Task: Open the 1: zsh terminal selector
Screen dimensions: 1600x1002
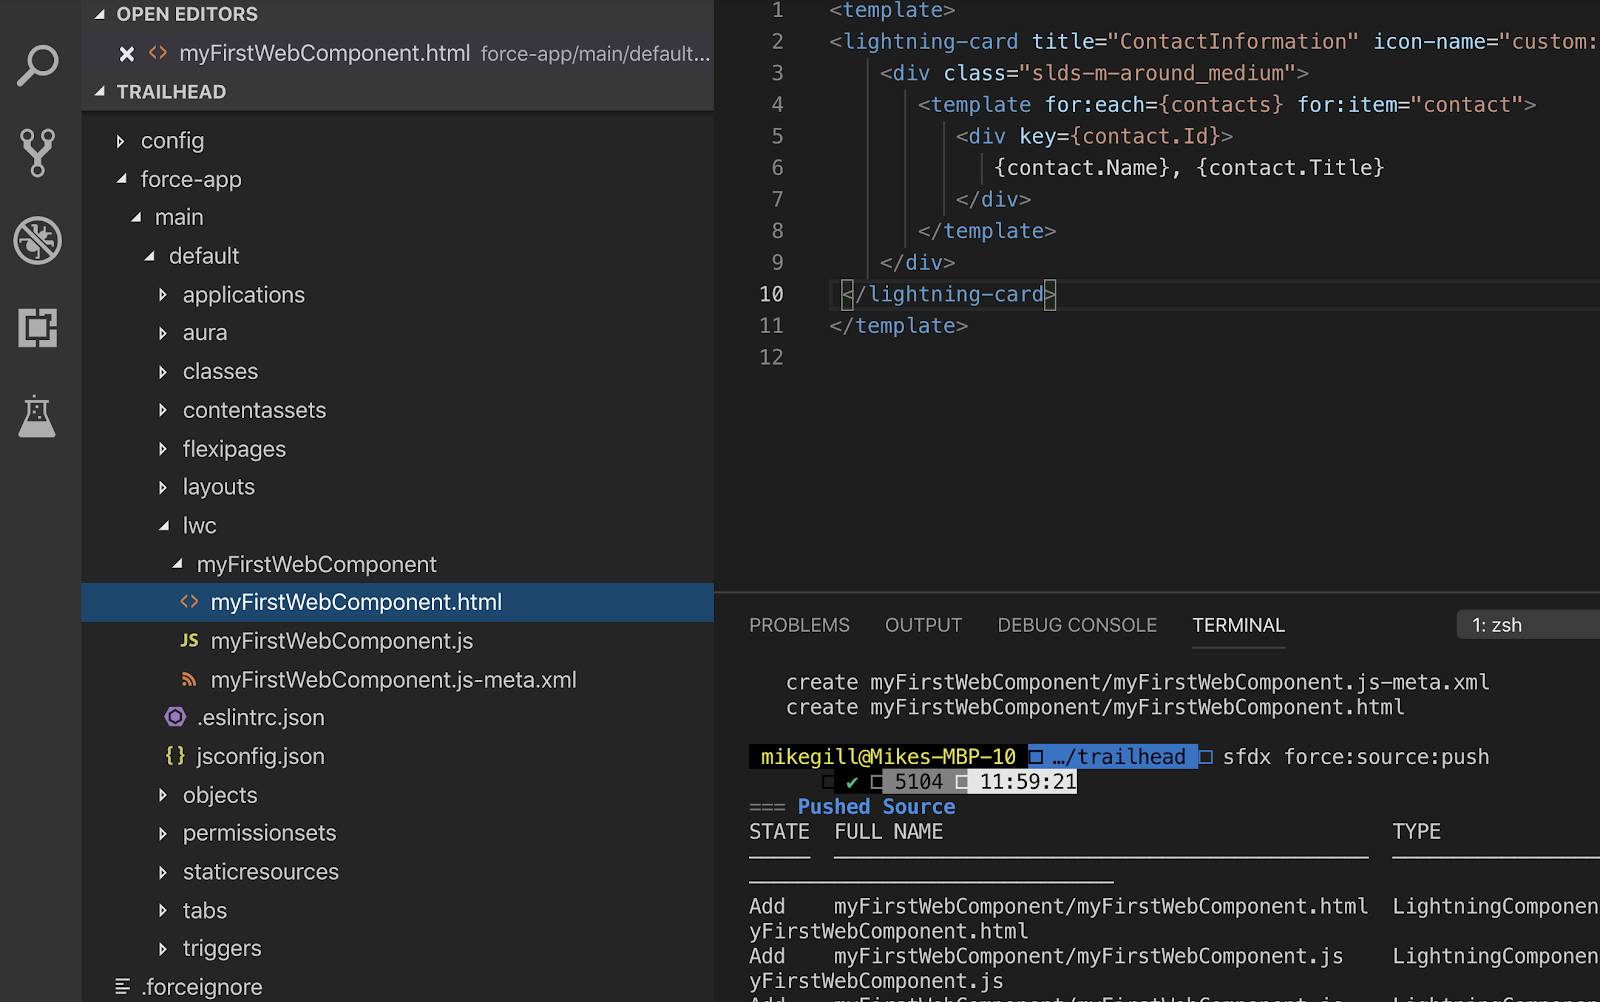Action: tap(1497, 625)
